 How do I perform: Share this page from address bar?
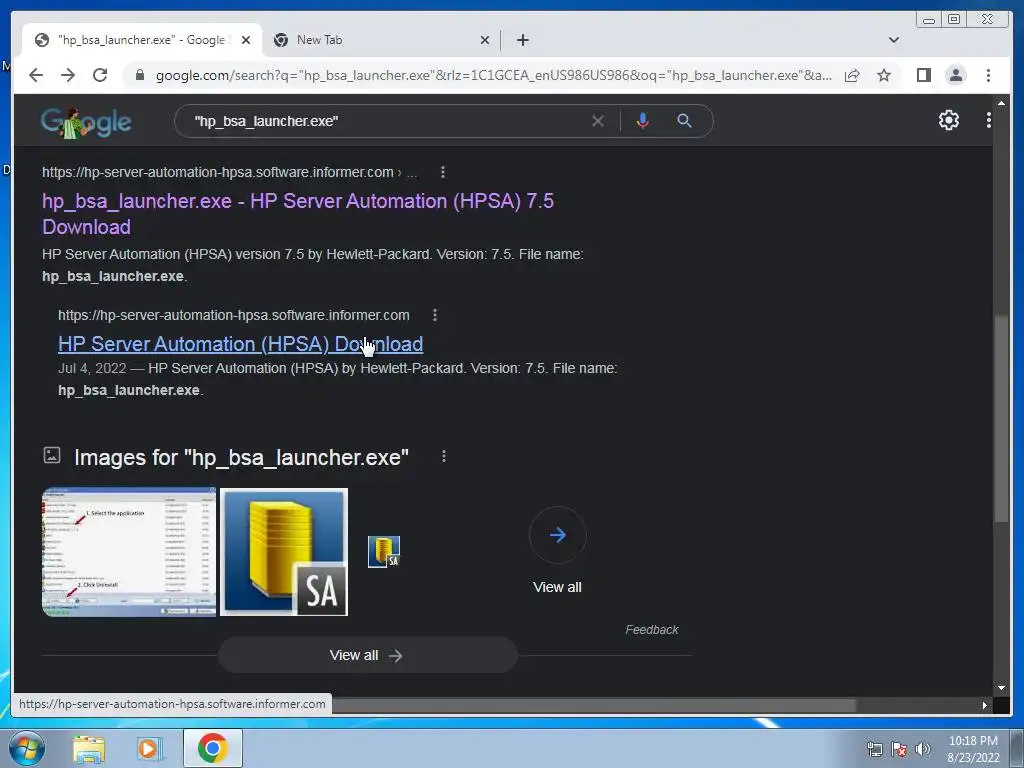(x=852, y=75)
